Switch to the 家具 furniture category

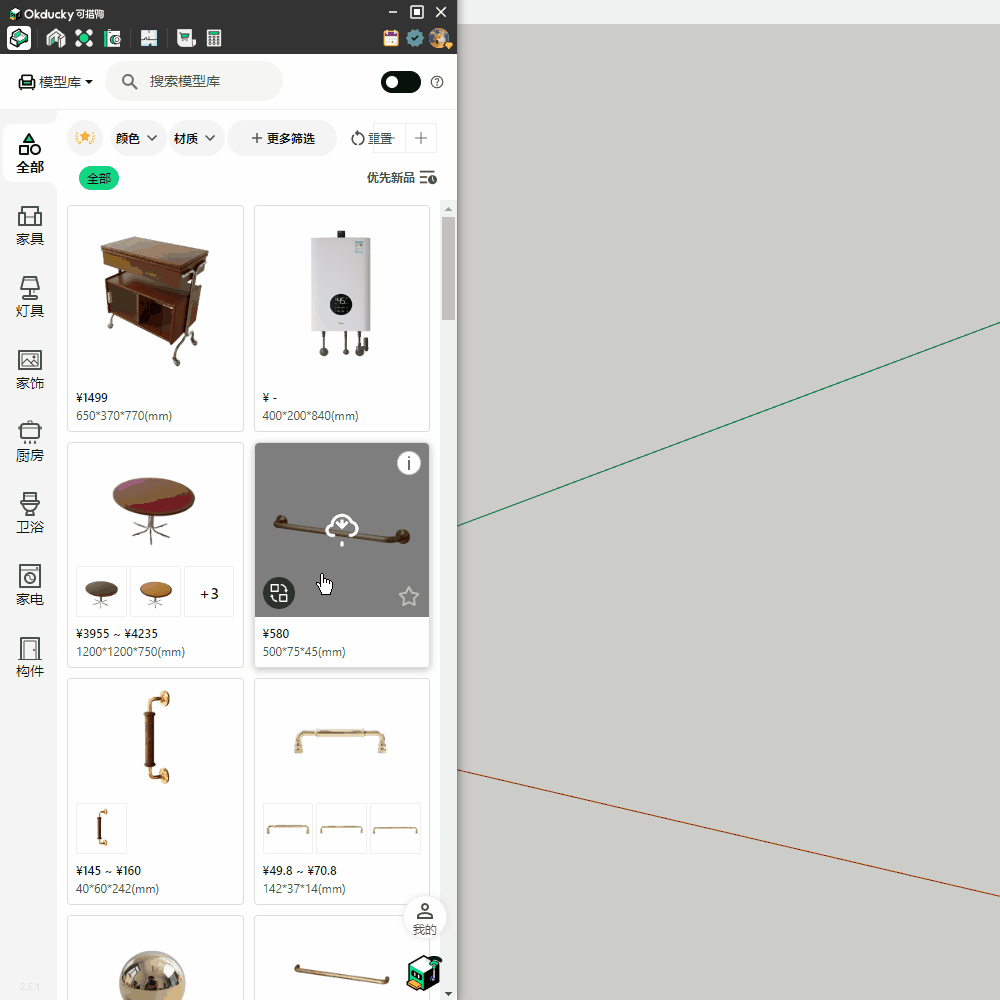pos(30,226)
